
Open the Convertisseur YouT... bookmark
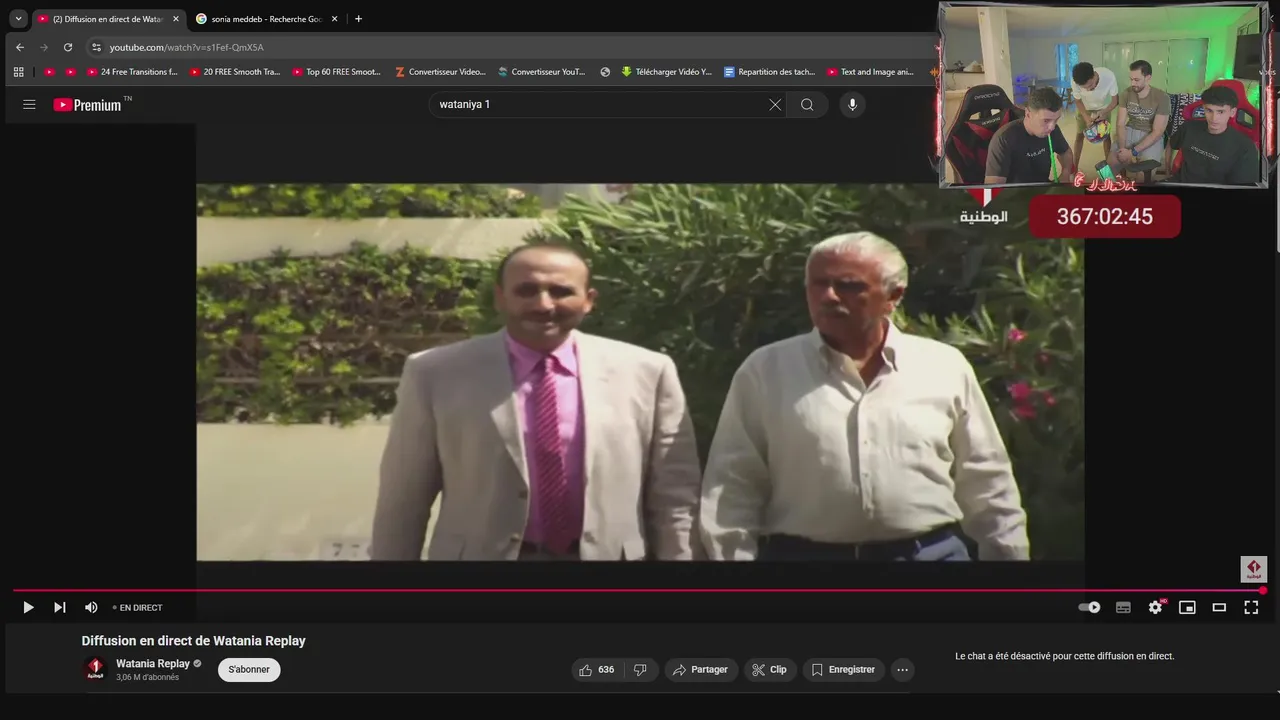[542, 72]
